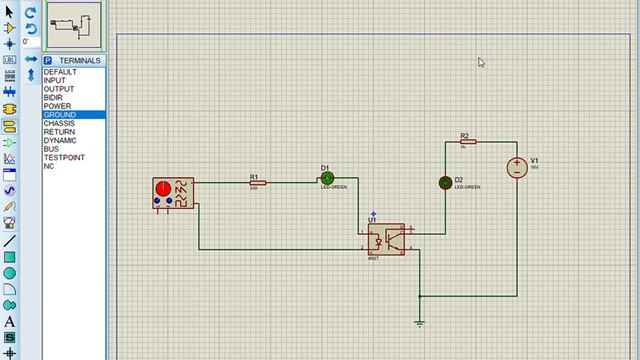Click the rotation angle input field
This screenshot has height=360, width=640.
[x=31, y=42]
